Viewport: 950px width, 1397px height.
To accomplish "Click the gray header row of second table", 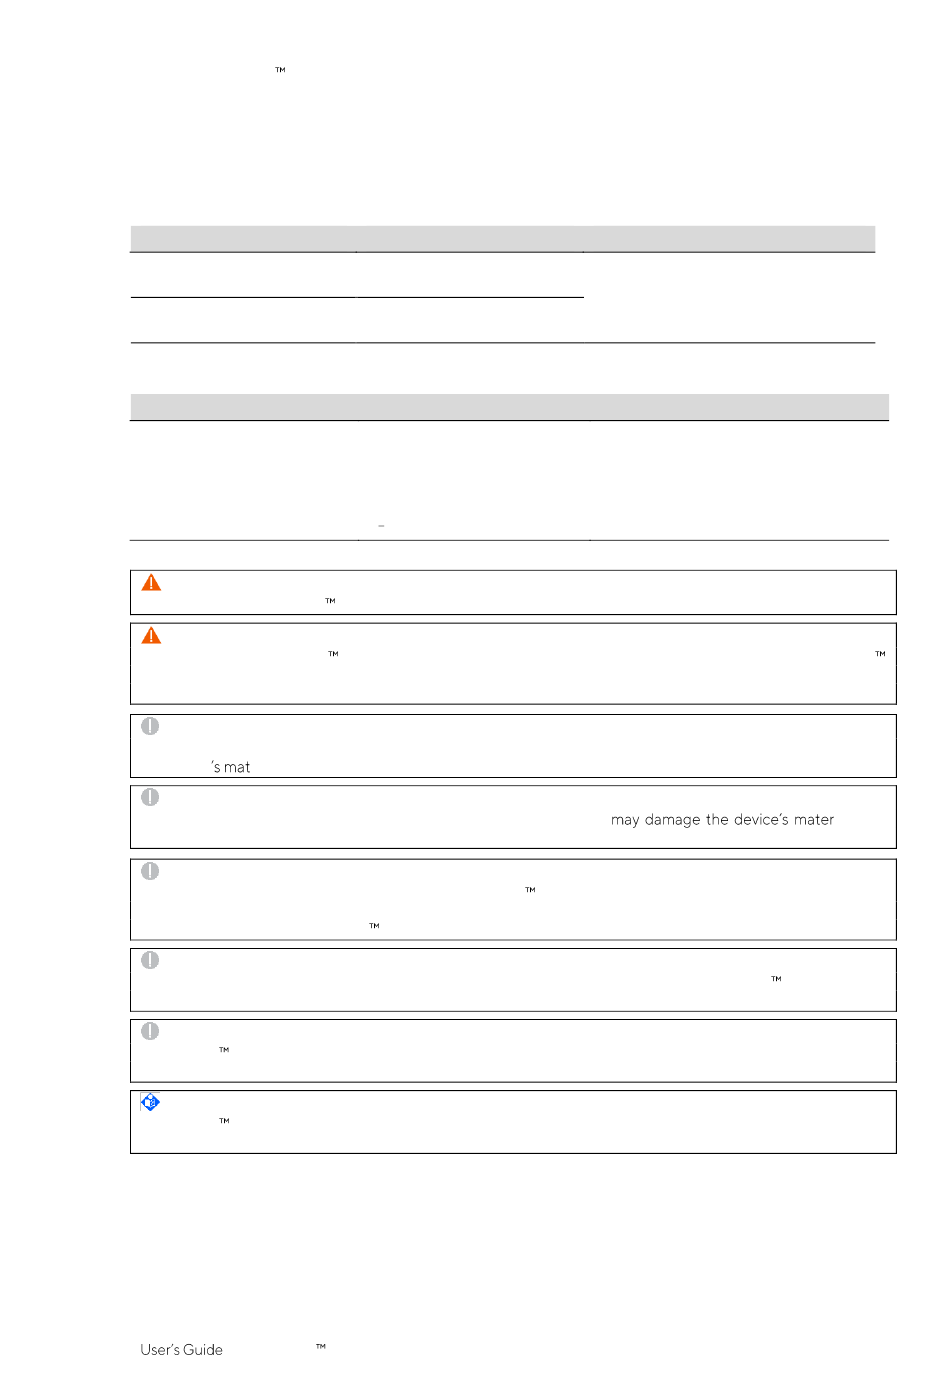I will (510, 407).
